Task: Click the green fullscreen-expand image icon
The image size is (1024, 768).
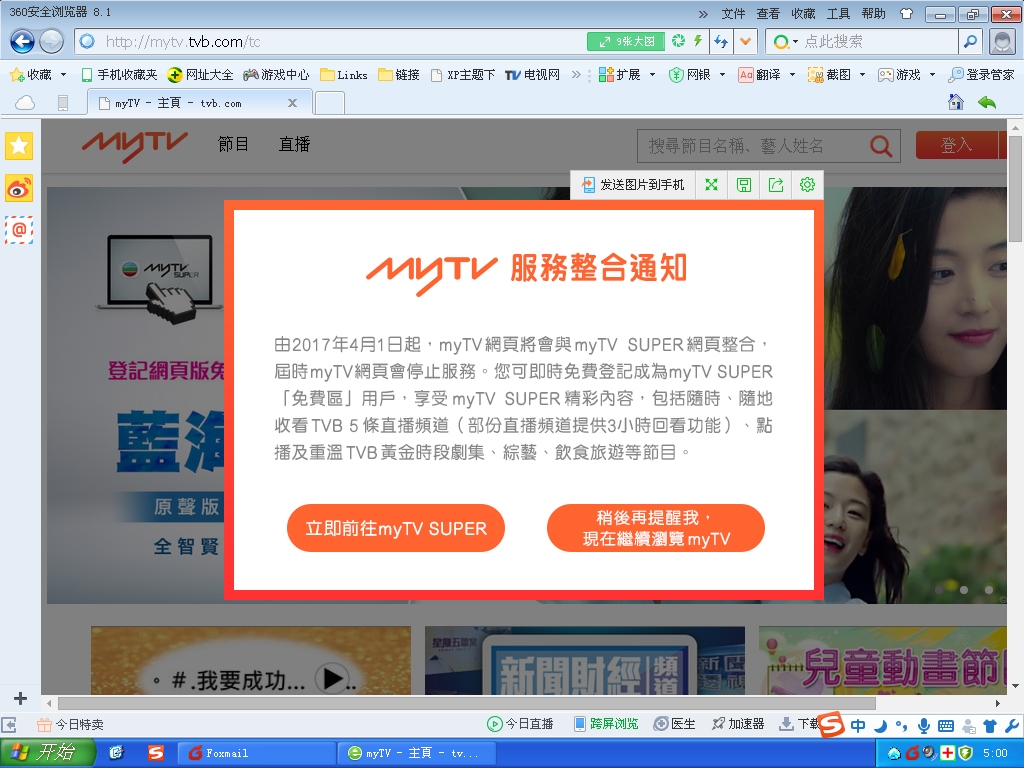Action: coord(712,185)
